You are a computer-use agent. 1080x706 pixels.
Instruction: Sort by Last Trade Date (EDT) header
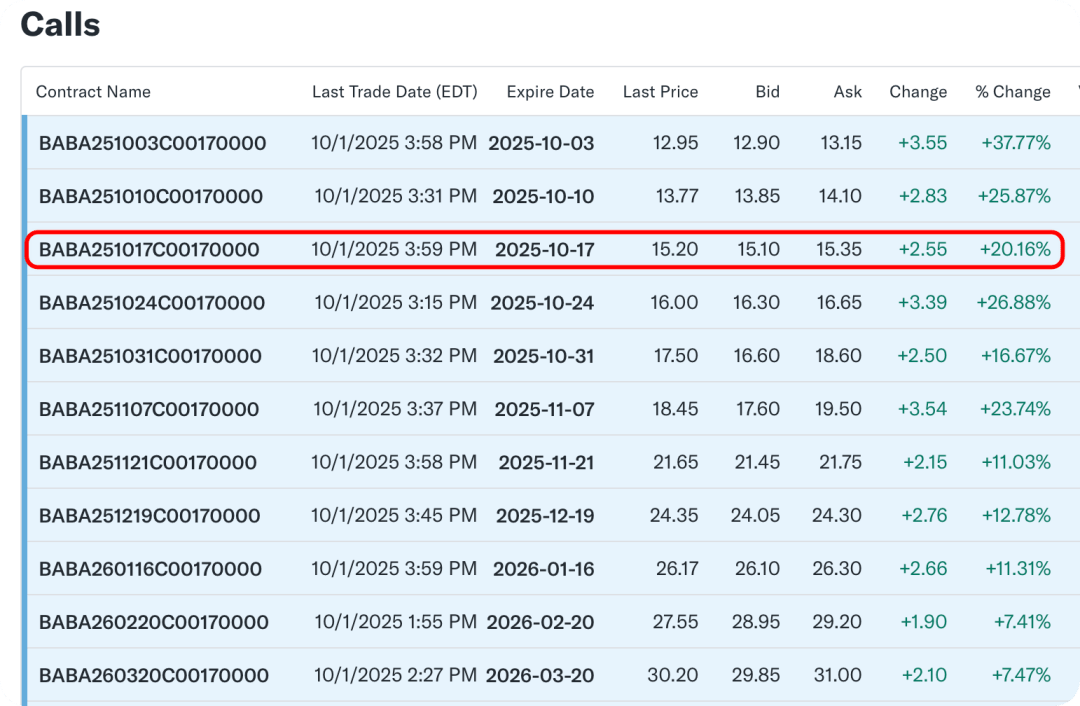click(395, 92)
